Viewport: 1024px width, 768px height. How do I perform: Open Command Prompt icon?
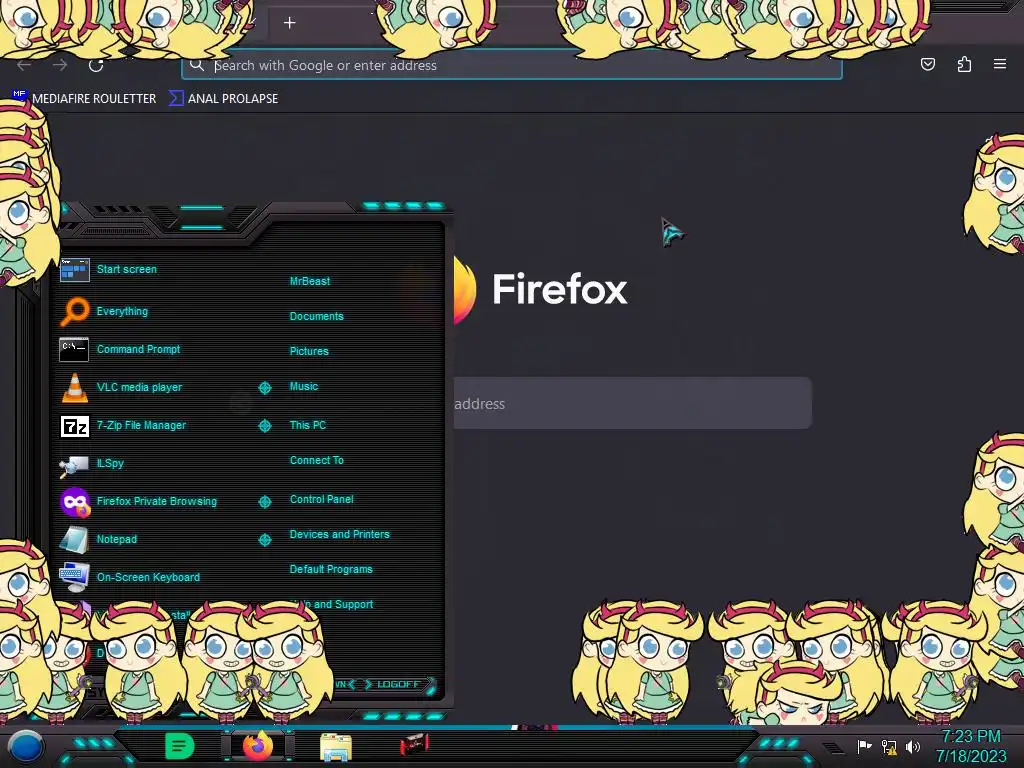[74, 349]
